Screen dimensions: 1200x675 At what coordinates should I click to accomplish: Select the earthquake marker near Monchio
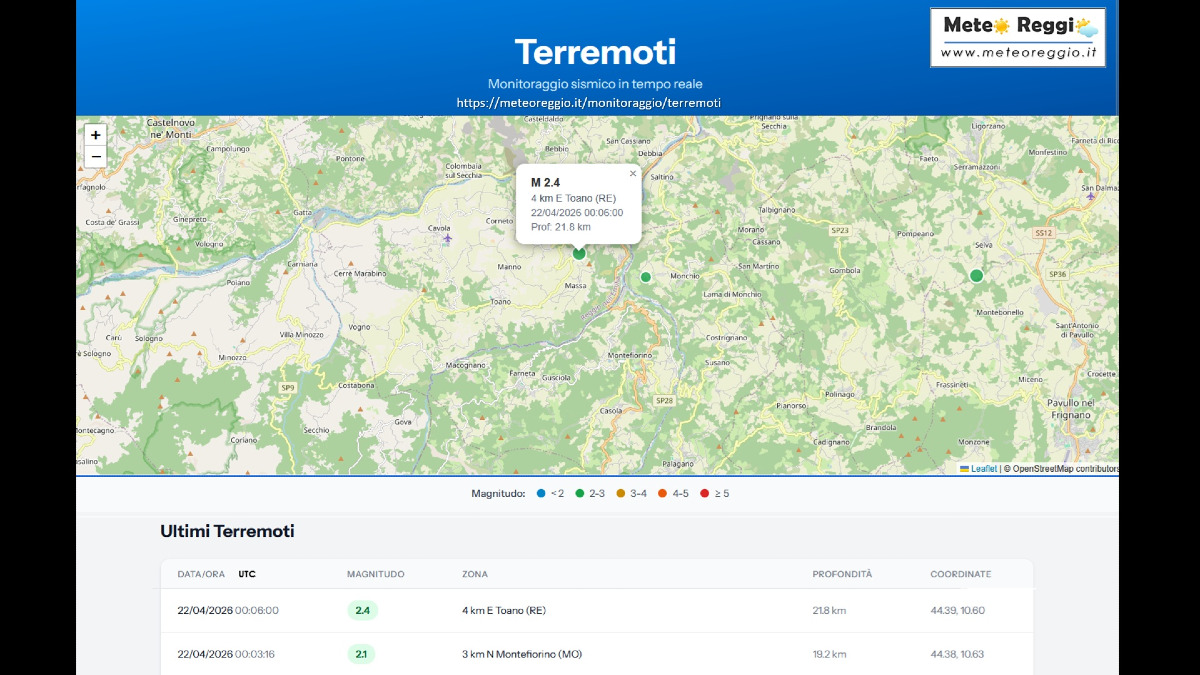coord(646,277)
